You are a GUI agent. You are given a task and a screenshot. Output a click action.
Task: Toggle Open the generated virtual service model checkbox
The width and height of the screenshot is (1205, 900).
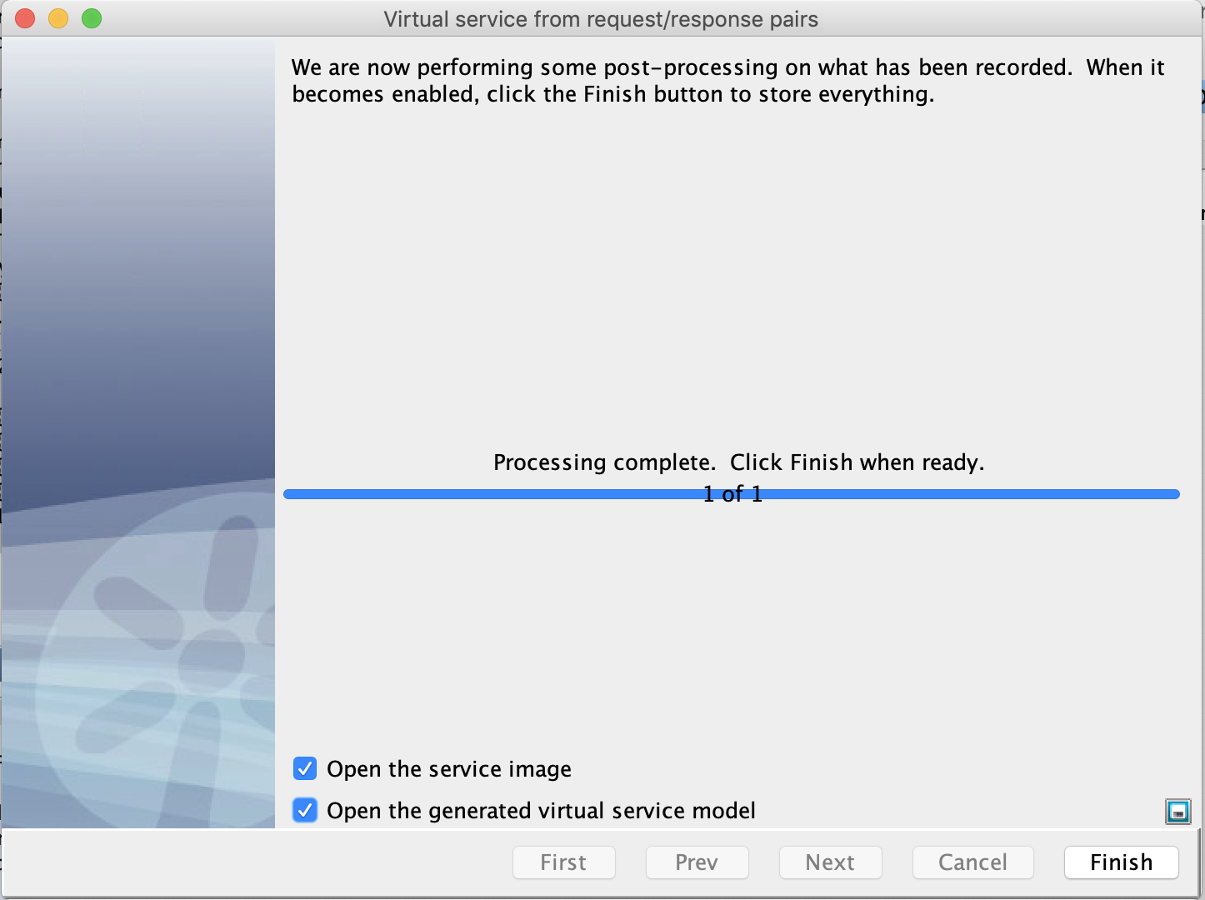click(x=305, y=810)
